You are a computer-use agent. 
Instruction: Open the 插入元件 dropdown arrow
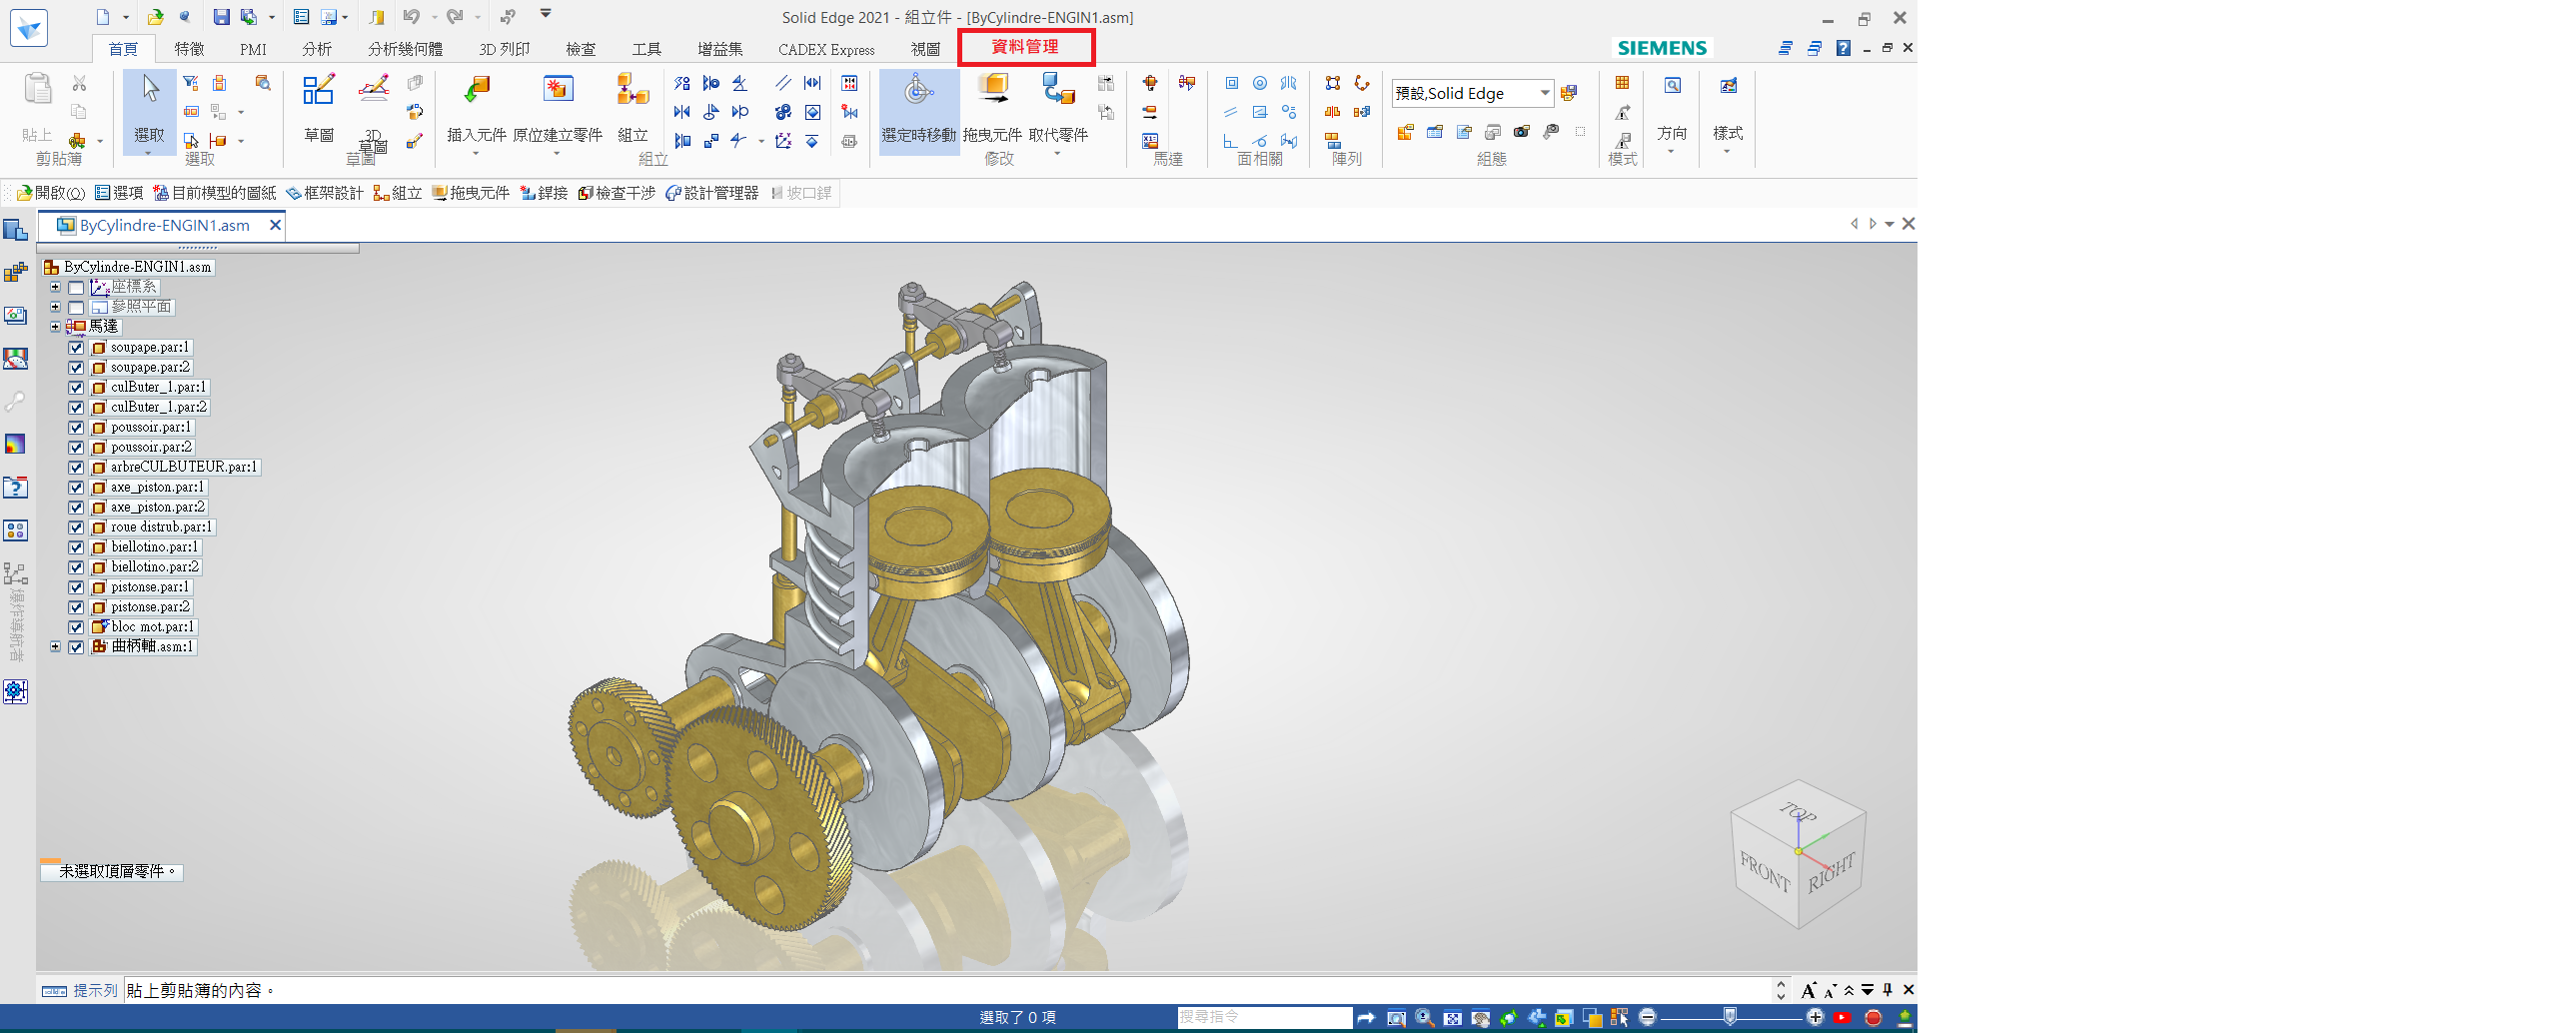click(x=476, y=153)
